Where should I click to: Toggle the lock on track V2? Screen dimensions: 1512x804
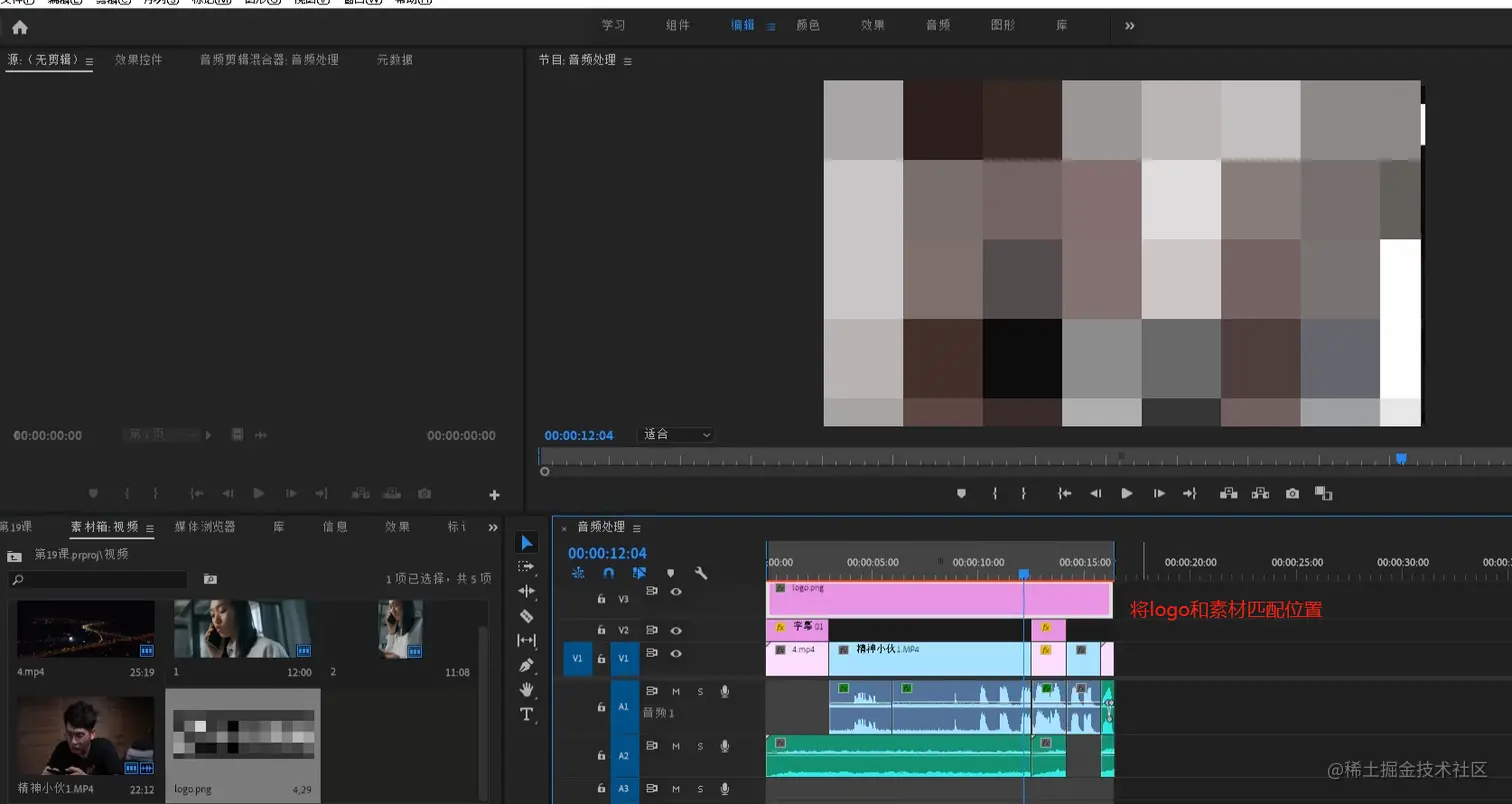click(601, 630)
